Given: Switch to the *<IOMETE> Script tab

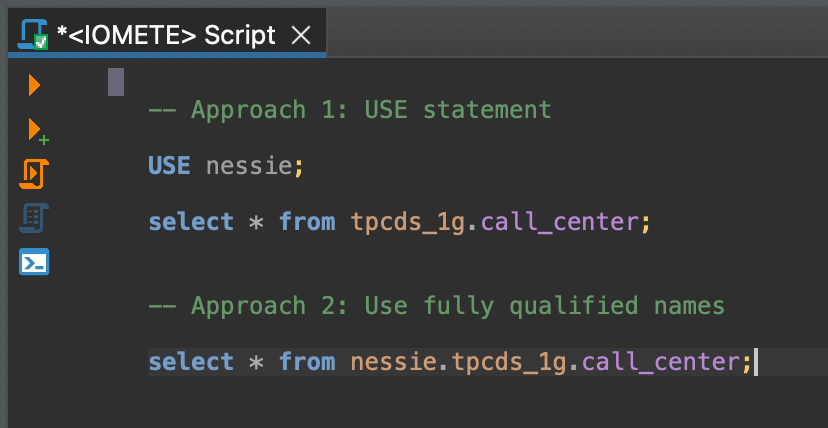Looking at the screenshot, I should pos(166,36).
